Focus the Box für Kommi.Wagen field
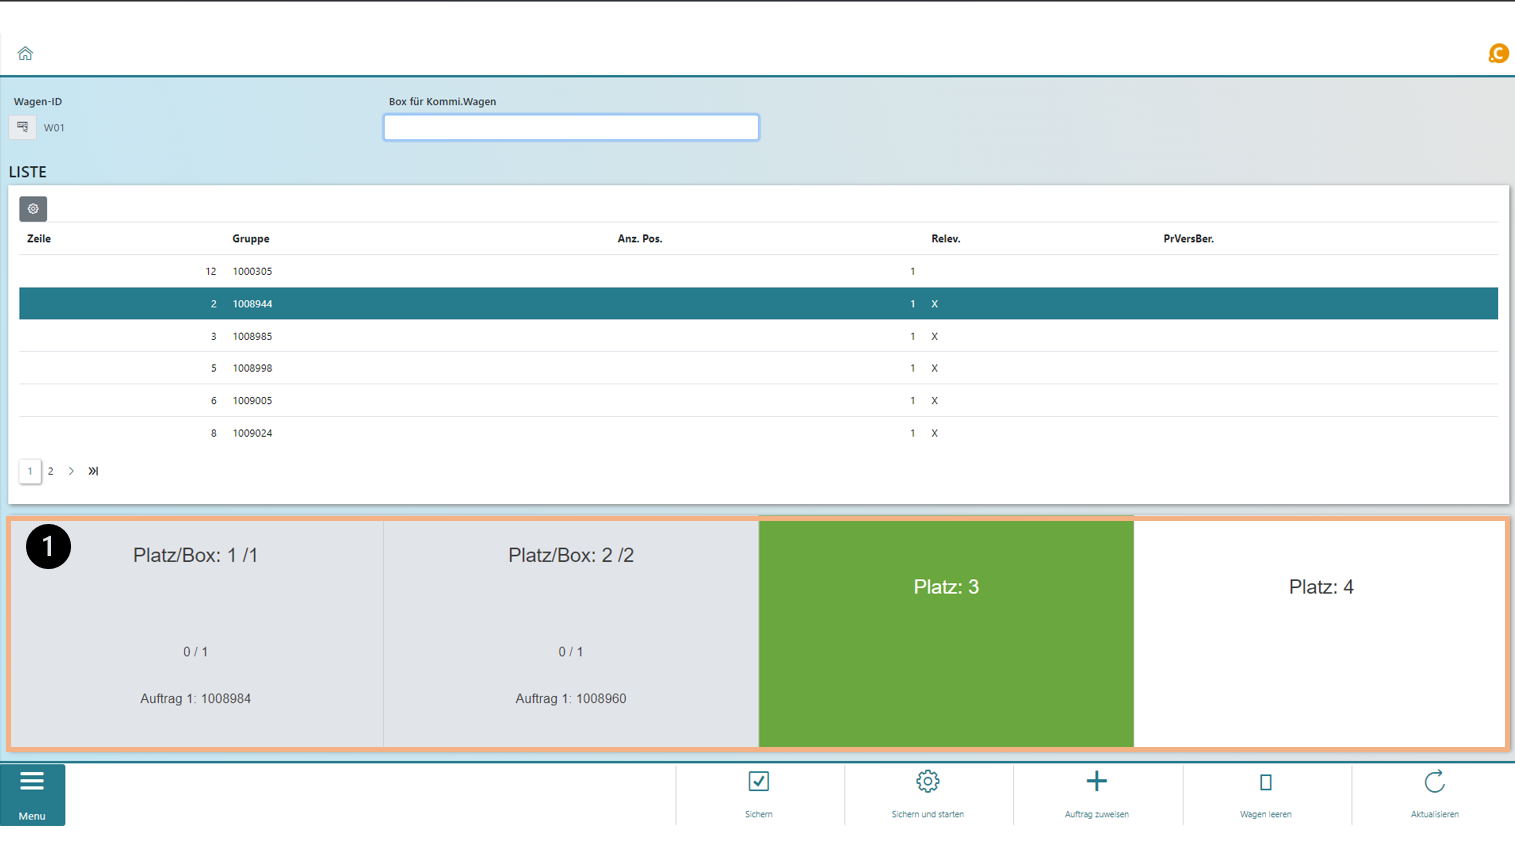The height and width of the screenshot is (852, 1515). click(x=571, y=127)
